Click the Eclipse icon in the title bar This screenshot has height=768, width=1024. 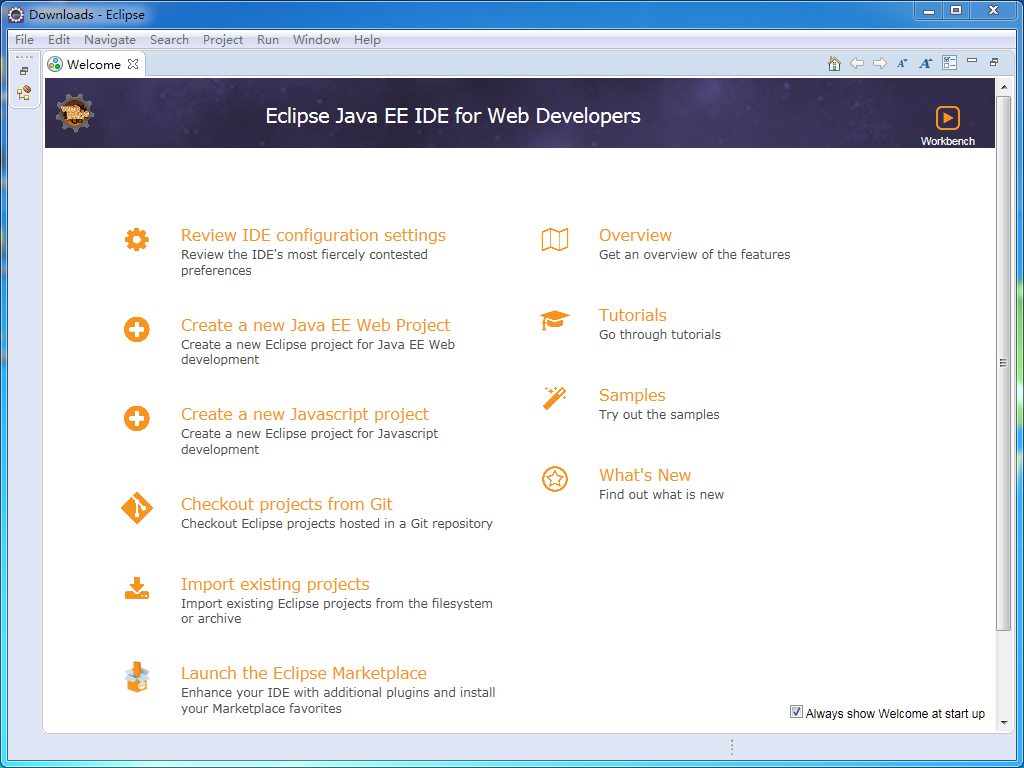16,14
